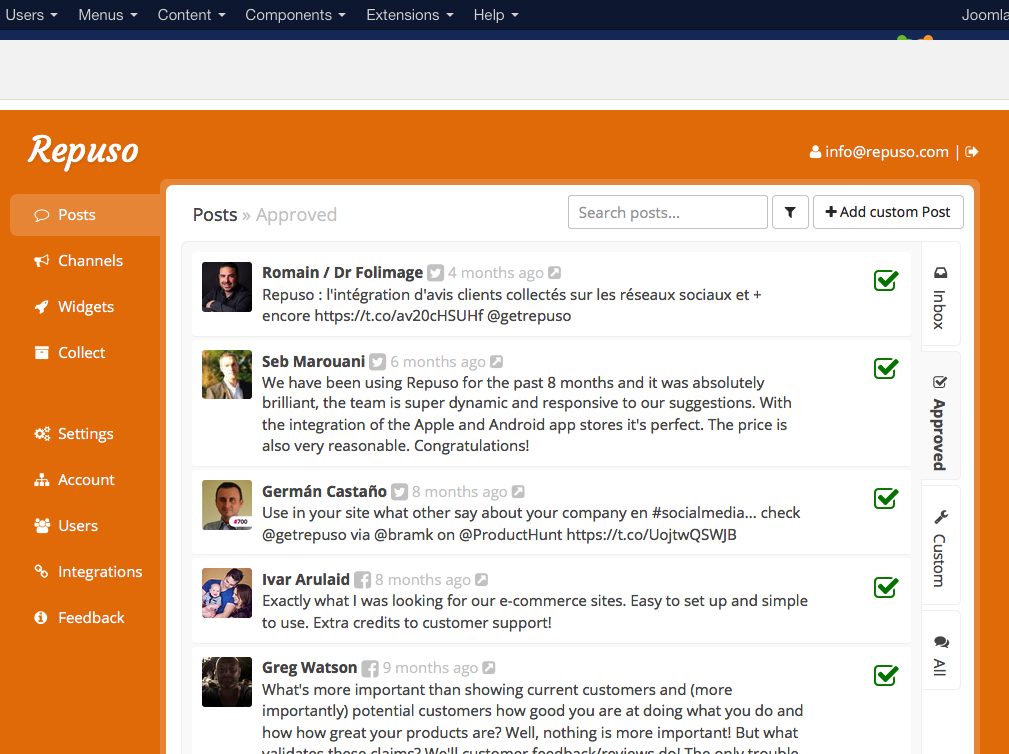Click the Add custom Post button
The image size is (1009, 754).
click(888, 212)
